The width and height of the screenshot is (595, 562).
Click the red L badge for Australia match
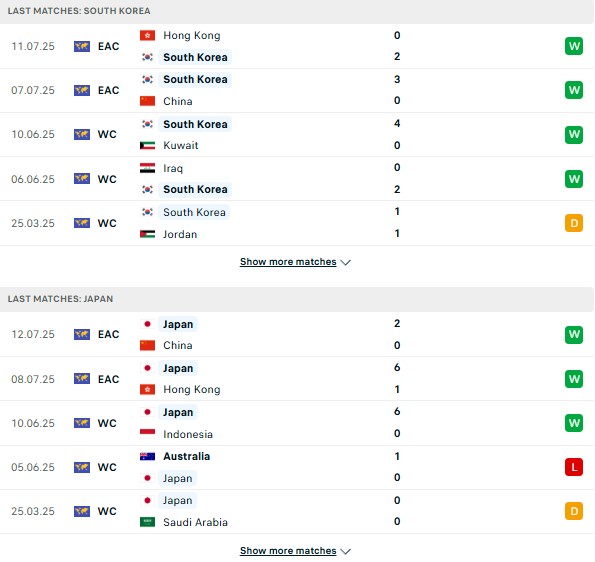tap(574, 467)
